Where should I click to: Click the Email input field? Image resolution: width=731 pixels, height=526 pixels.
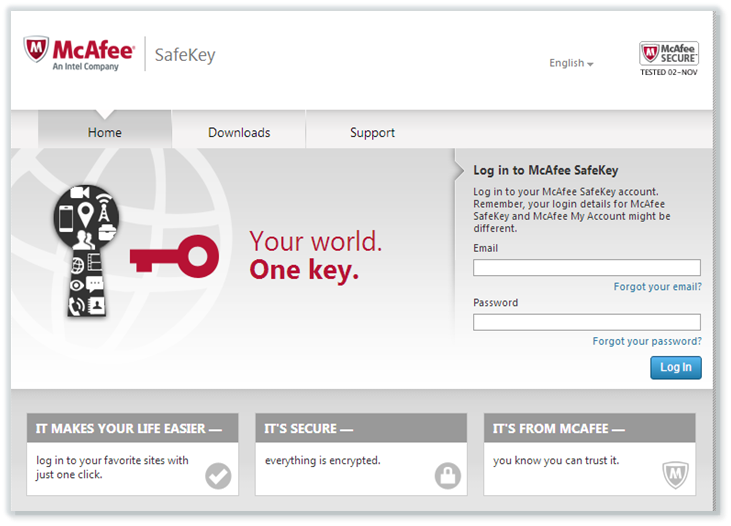pyautogui.click(x=586, y=268)
